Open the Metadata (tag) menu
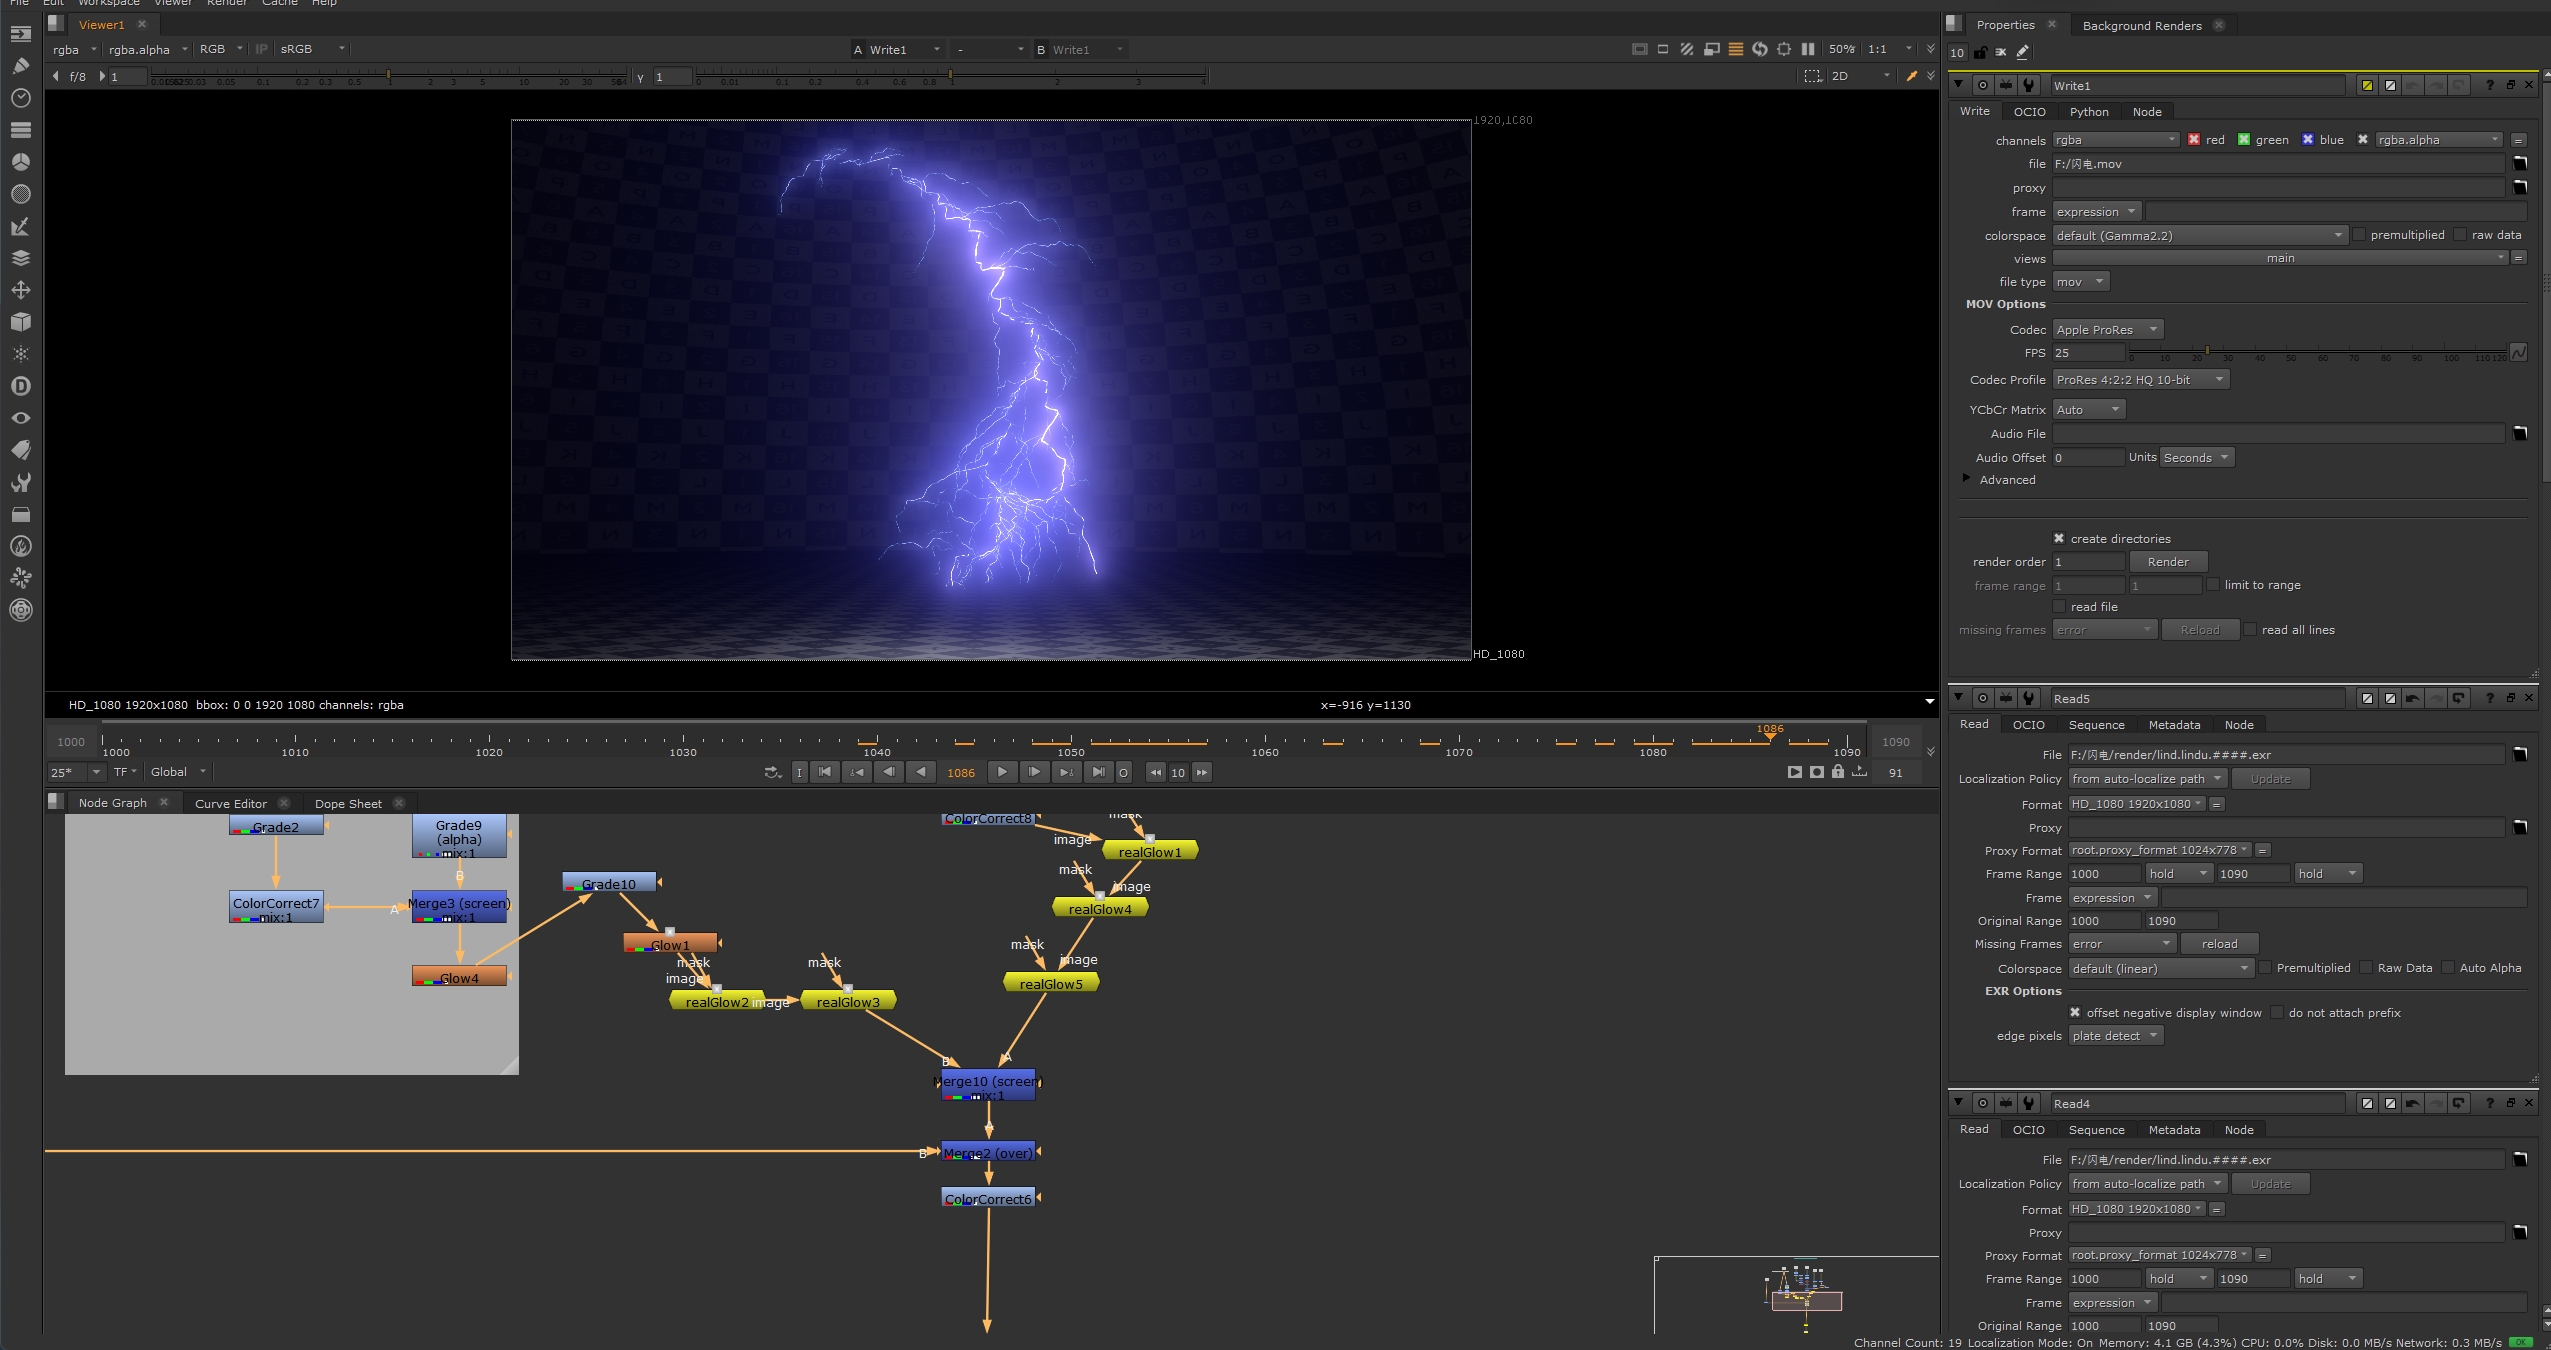 click(20, 450)
